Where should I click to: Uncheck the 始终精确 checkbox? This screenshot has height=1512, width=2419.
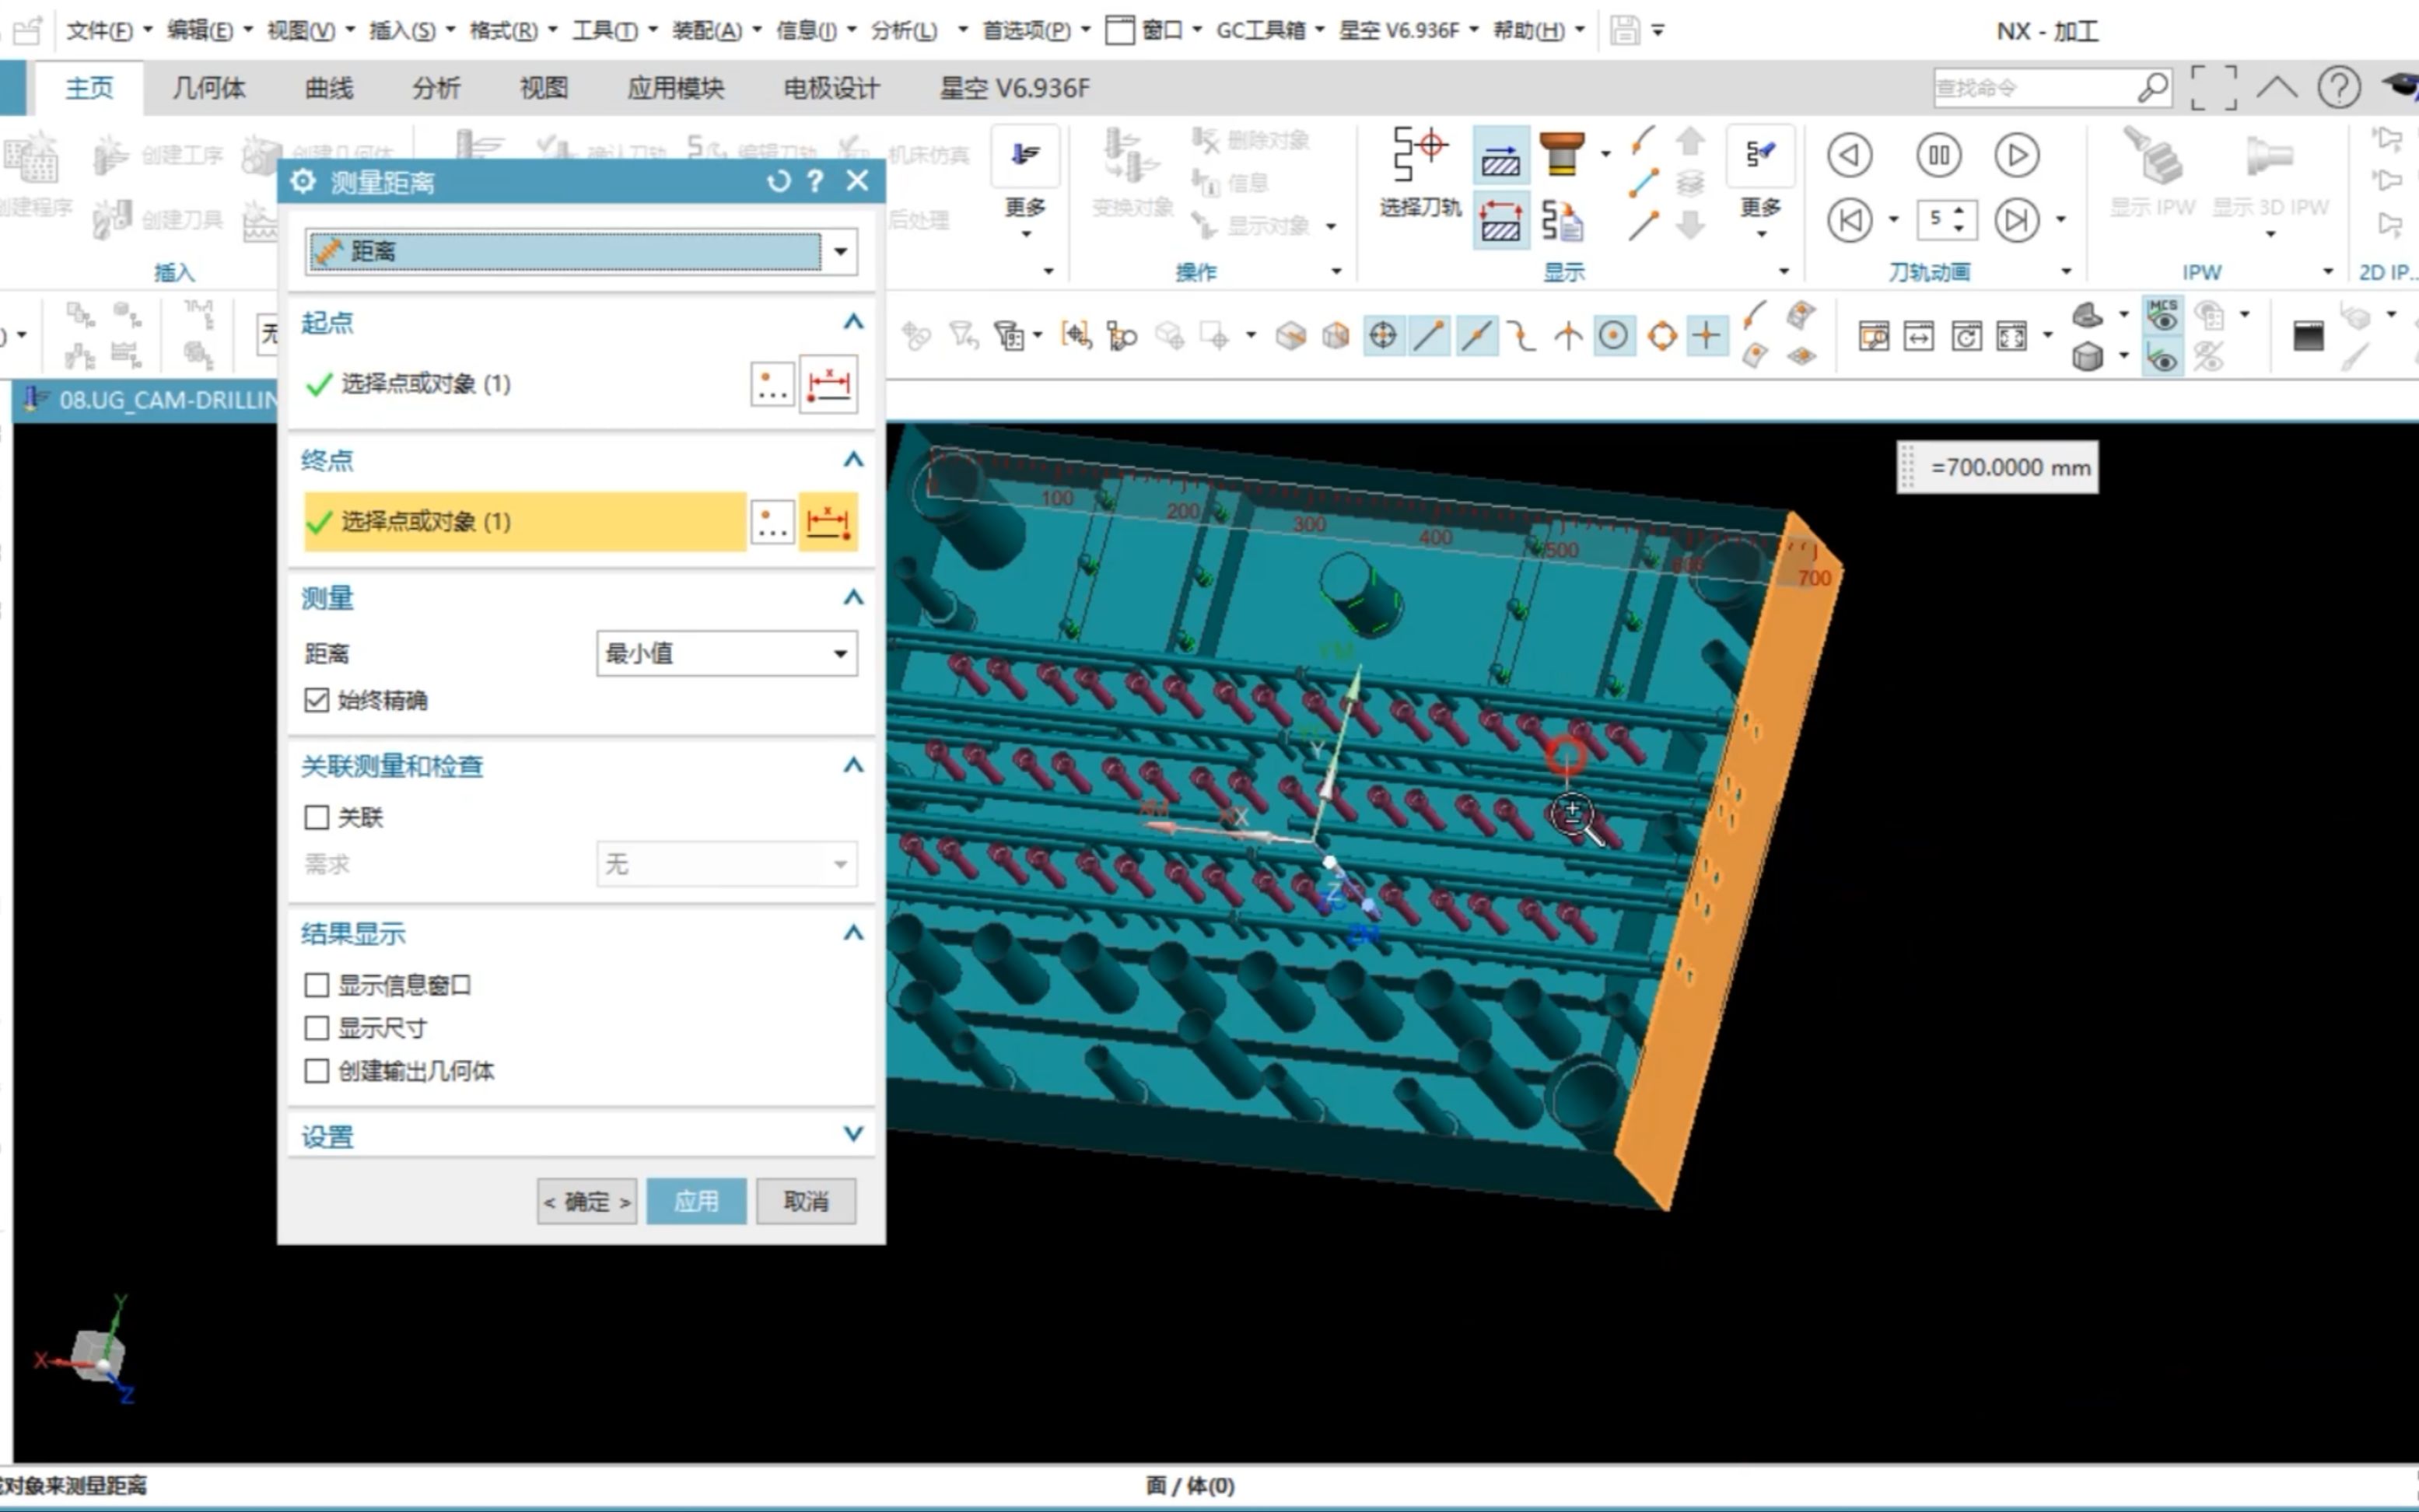pos(317,700)
